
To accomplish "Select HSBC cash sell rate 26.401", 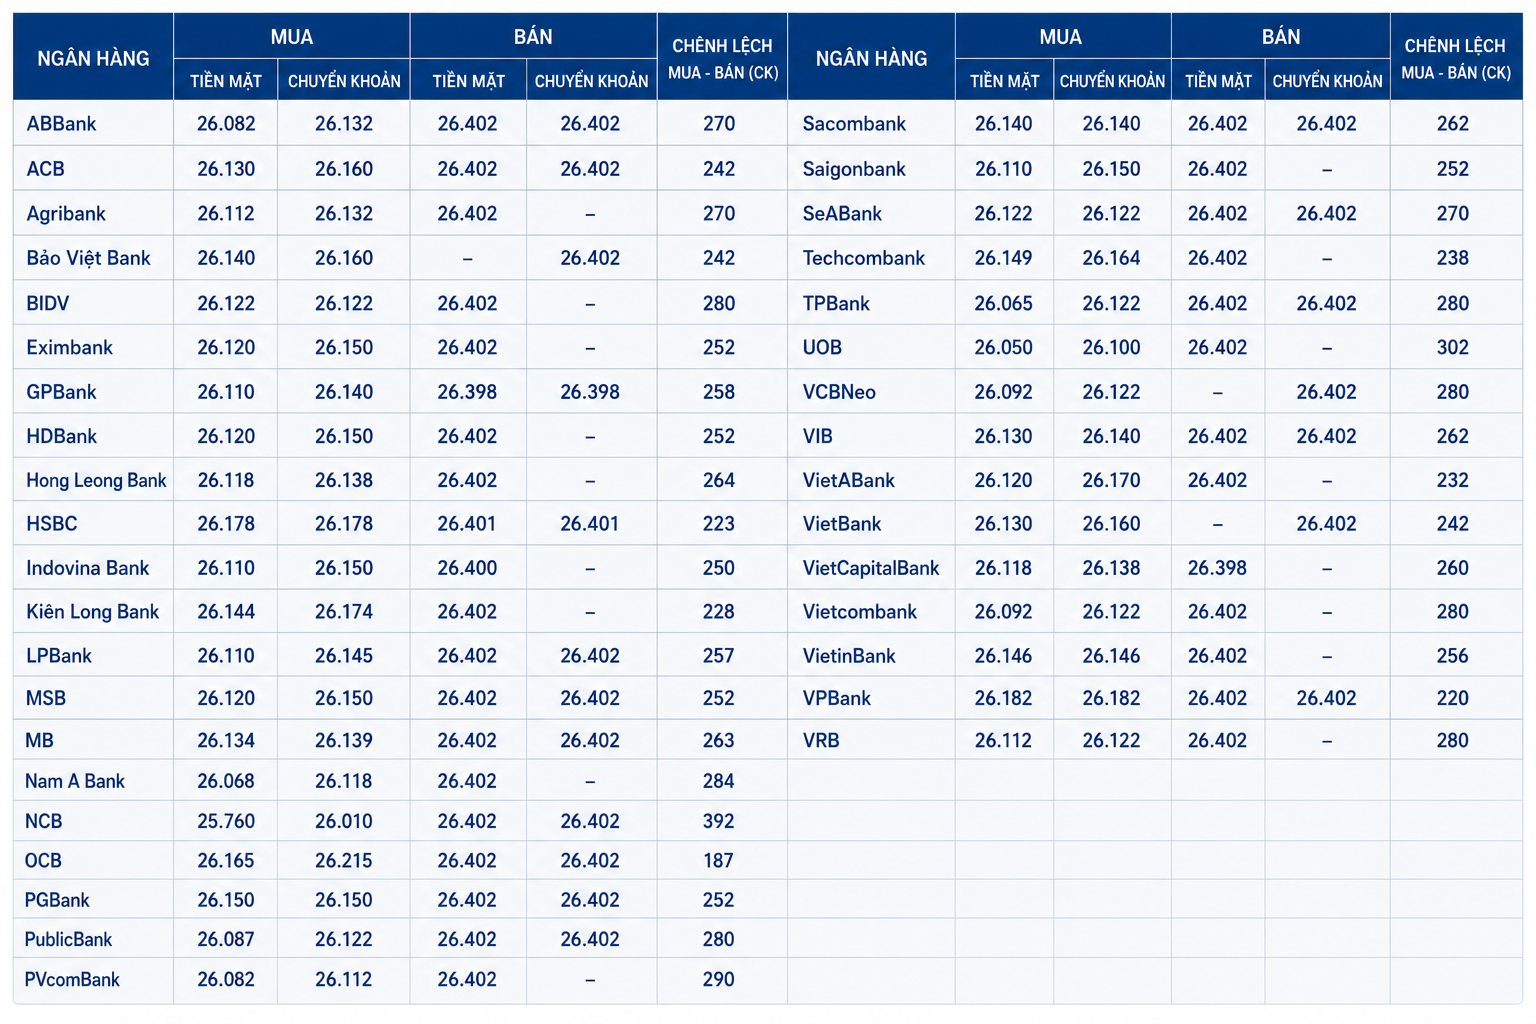I will (467, 524).
